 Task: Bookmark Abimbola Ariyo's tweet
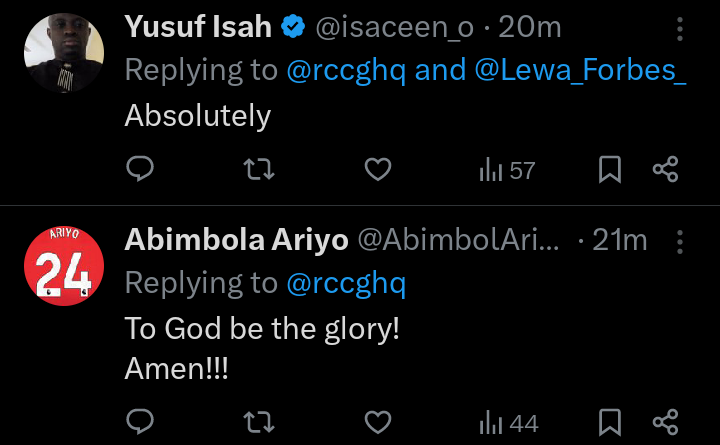click(x=610, y=422)
